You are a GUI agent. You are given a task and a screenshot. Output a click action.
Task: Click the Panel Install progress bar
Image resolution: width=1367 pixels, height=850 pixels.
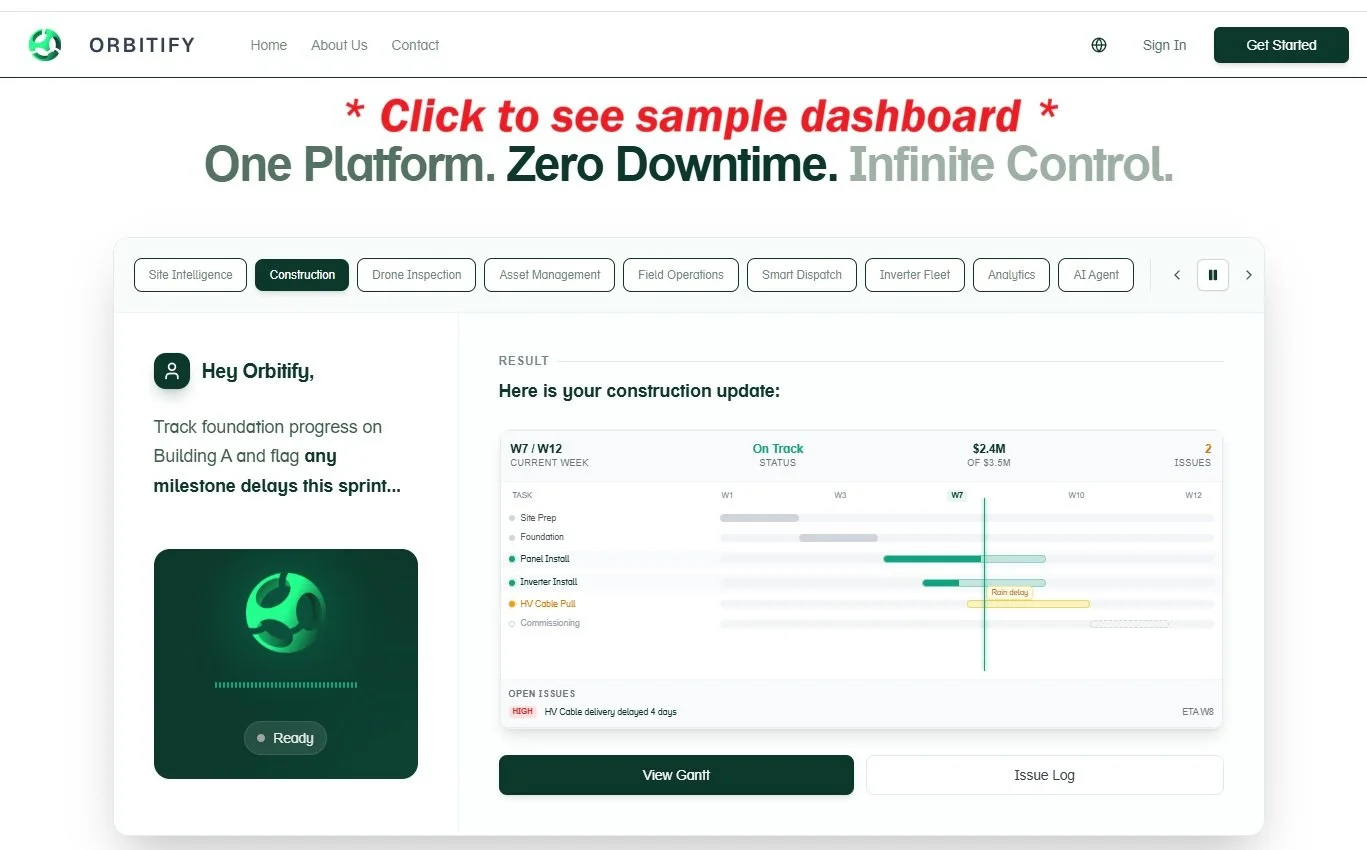click(x=964, y=559)
